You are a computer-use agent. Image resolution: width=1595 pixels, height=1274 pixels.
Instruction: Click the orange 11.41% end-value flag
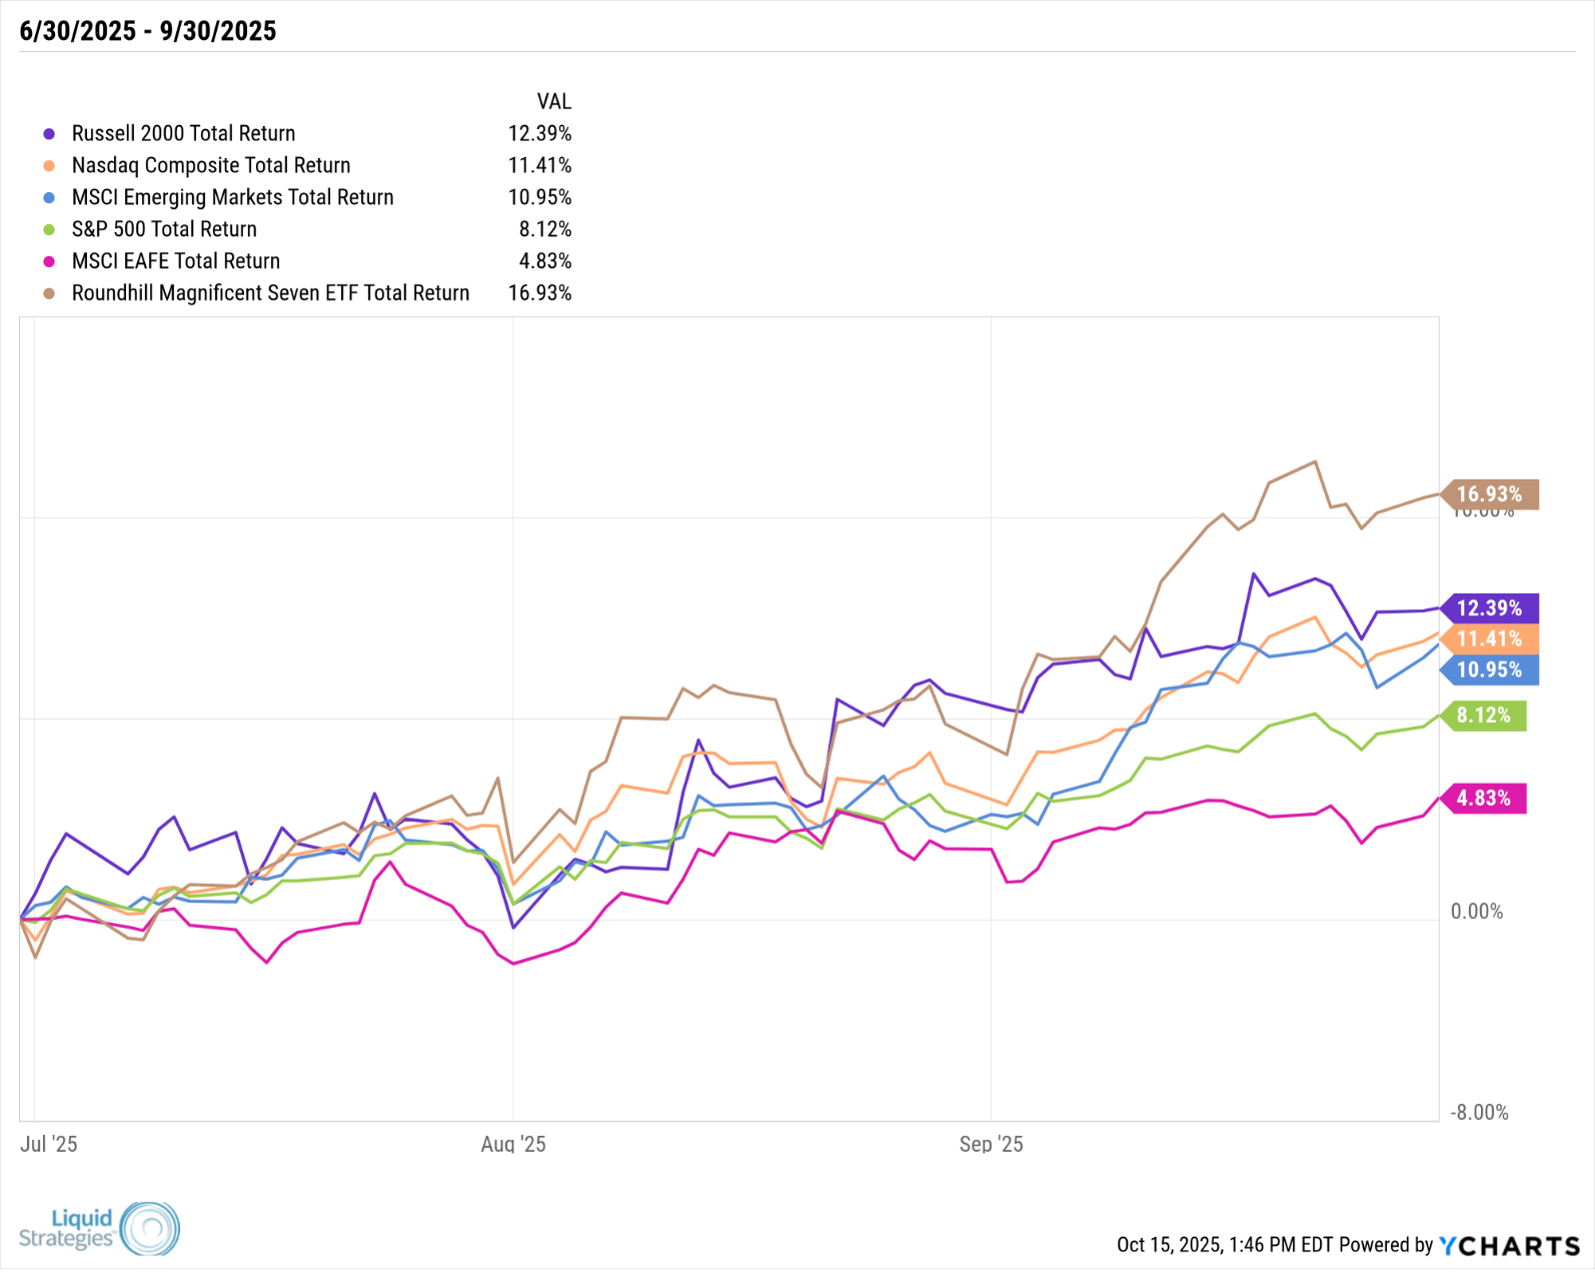[1490, 639]
